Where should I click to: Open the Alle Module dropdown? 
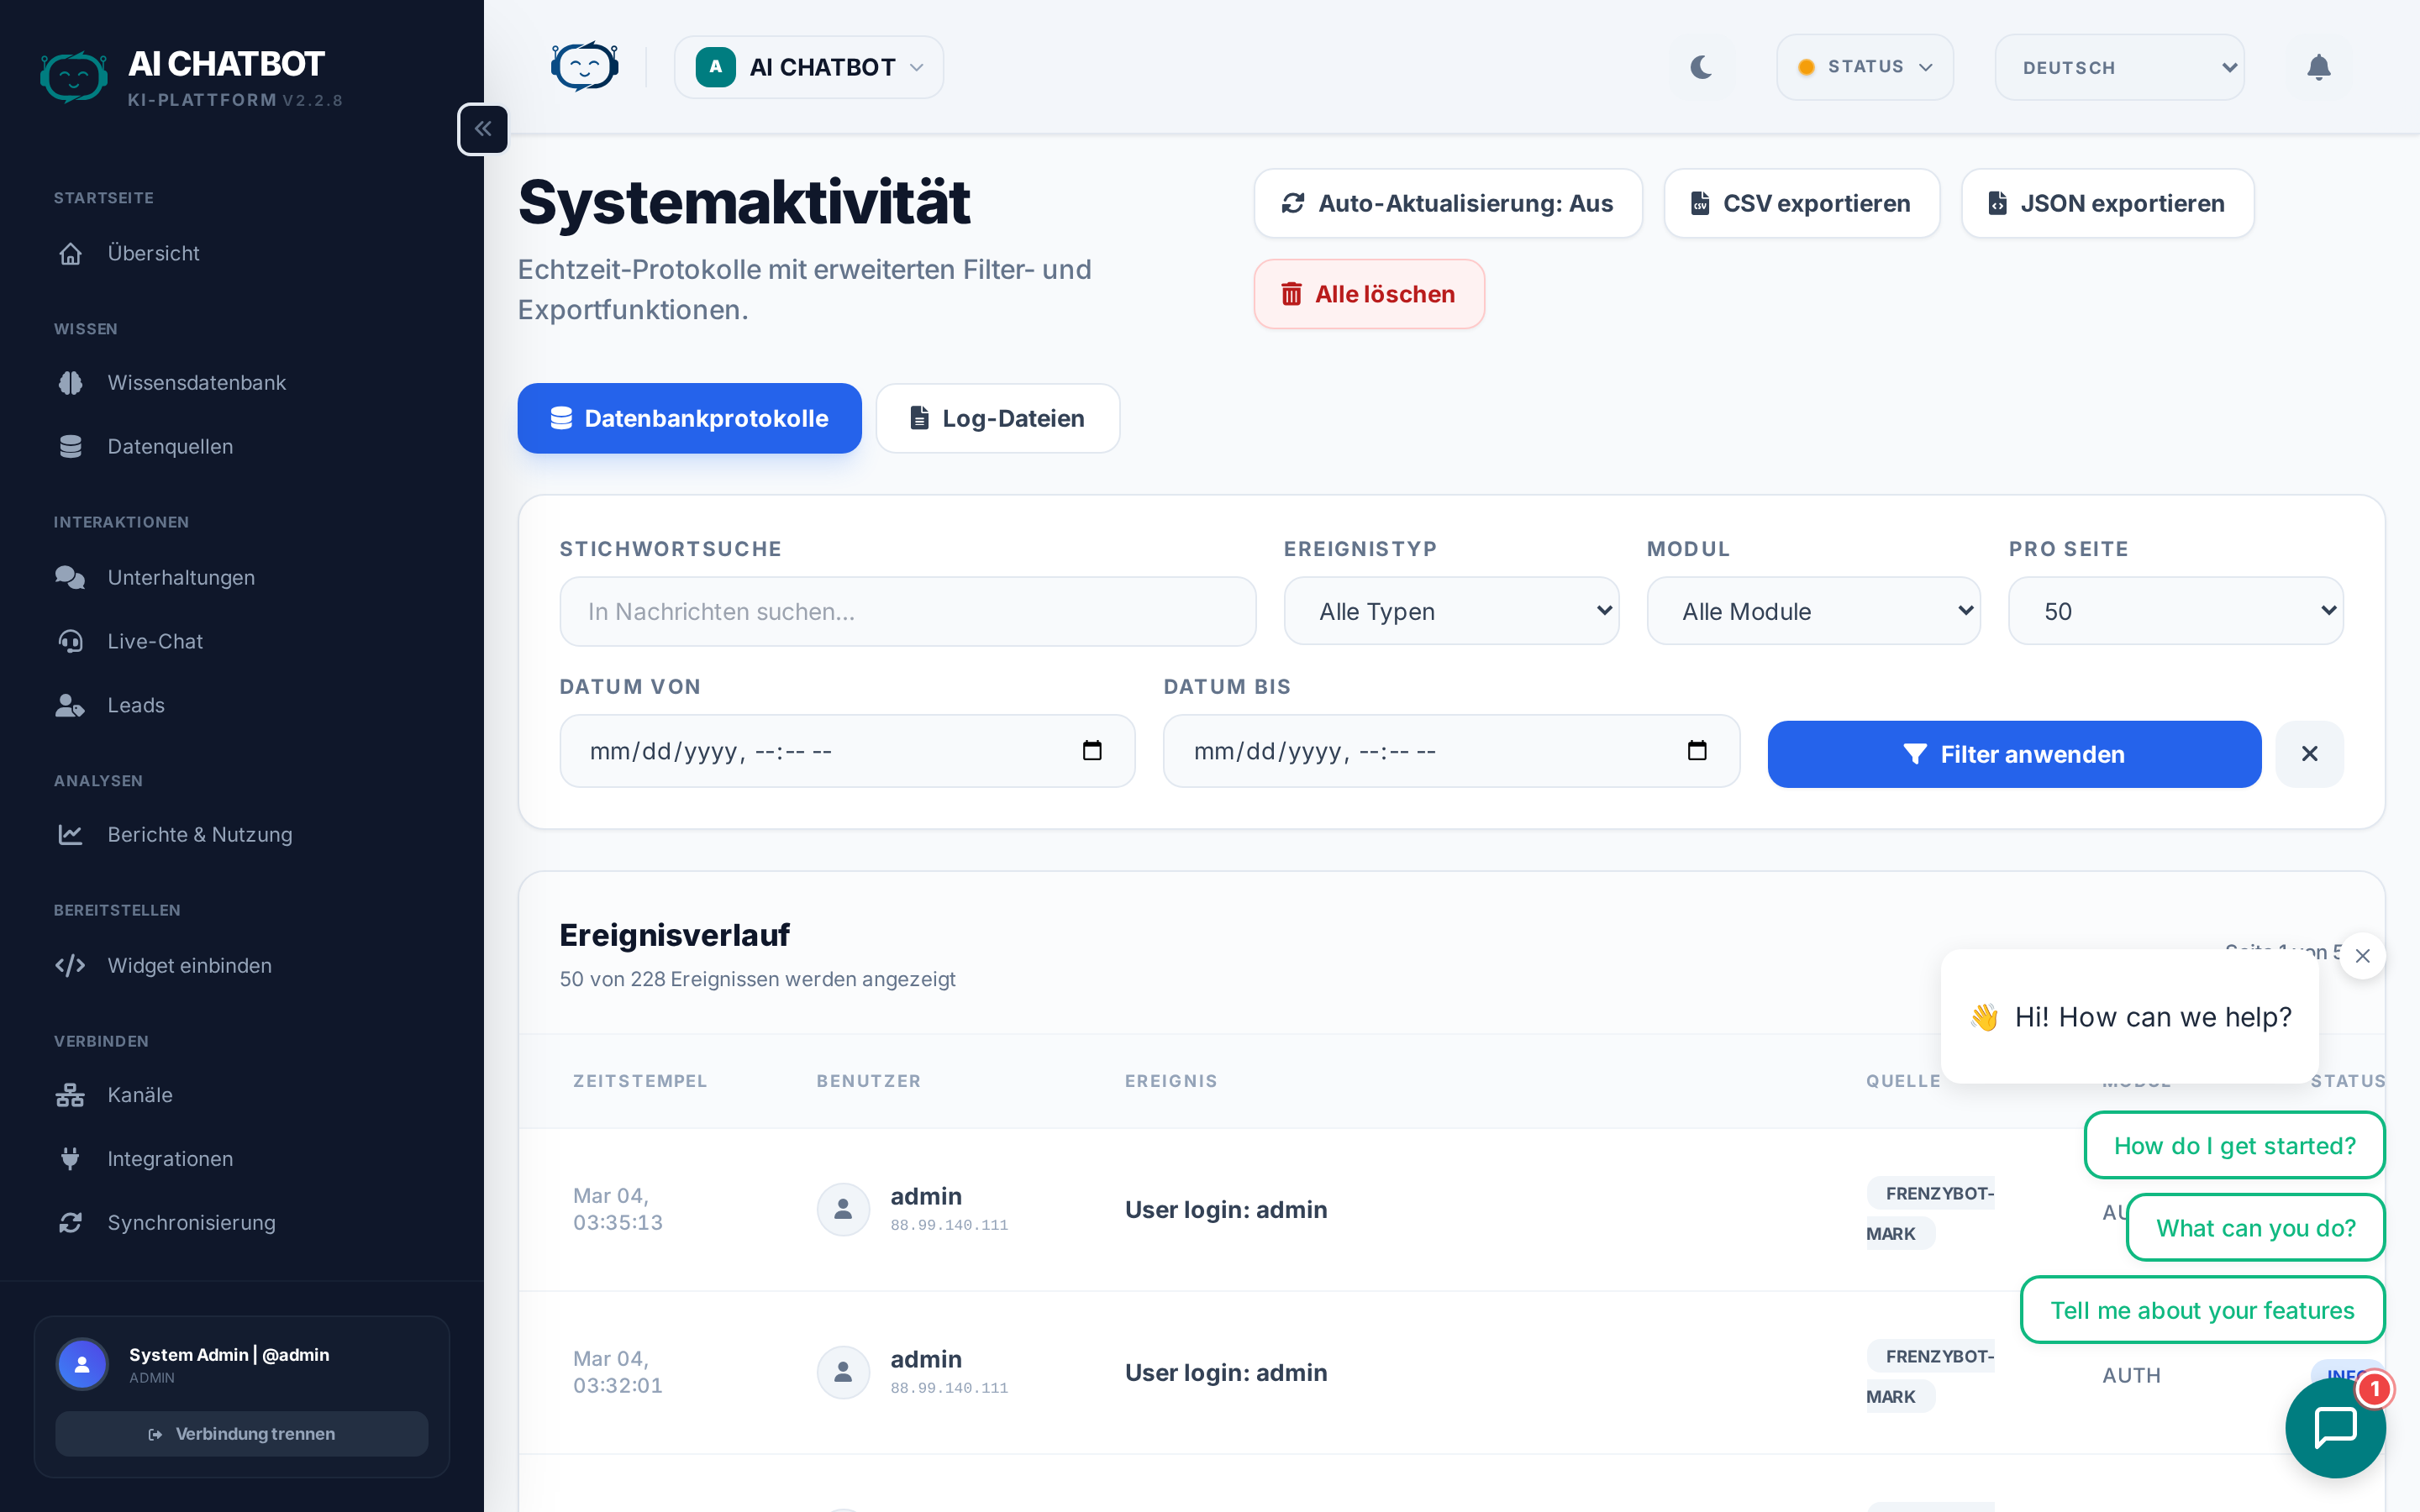click(1813, 611)
